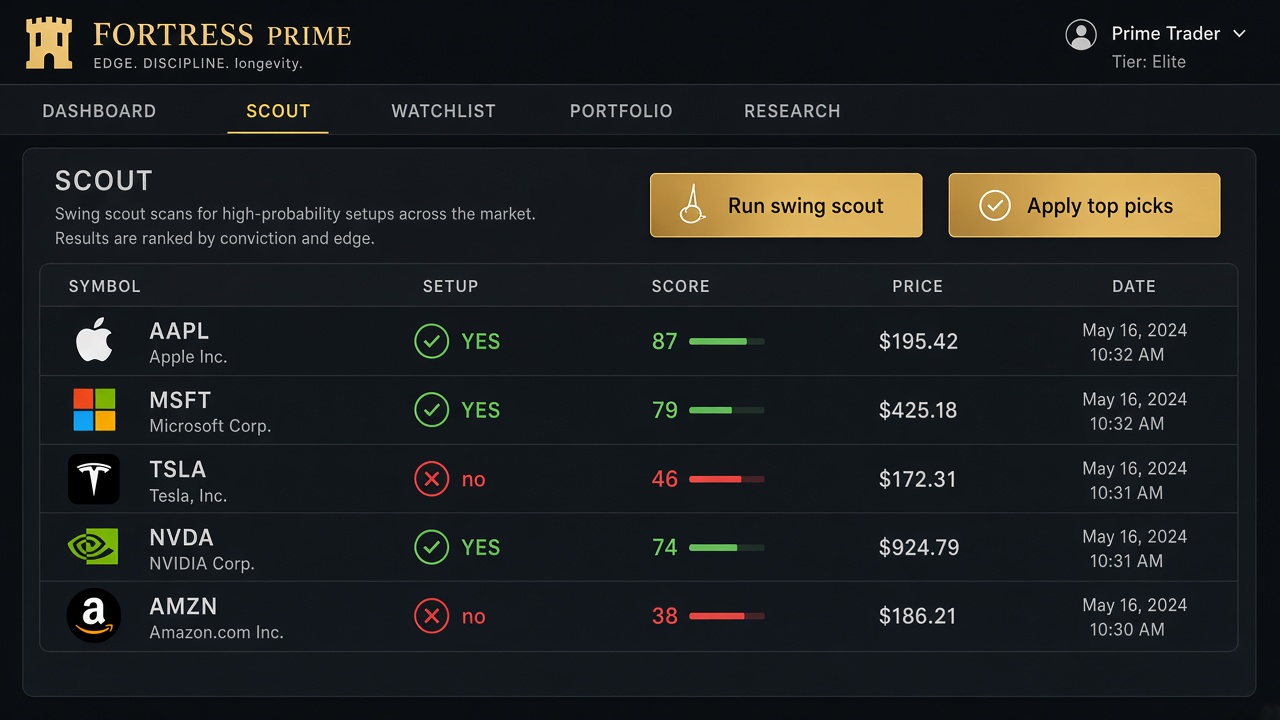Click the $425.18 price
1280x720 pixels.
tap(918, 410)
